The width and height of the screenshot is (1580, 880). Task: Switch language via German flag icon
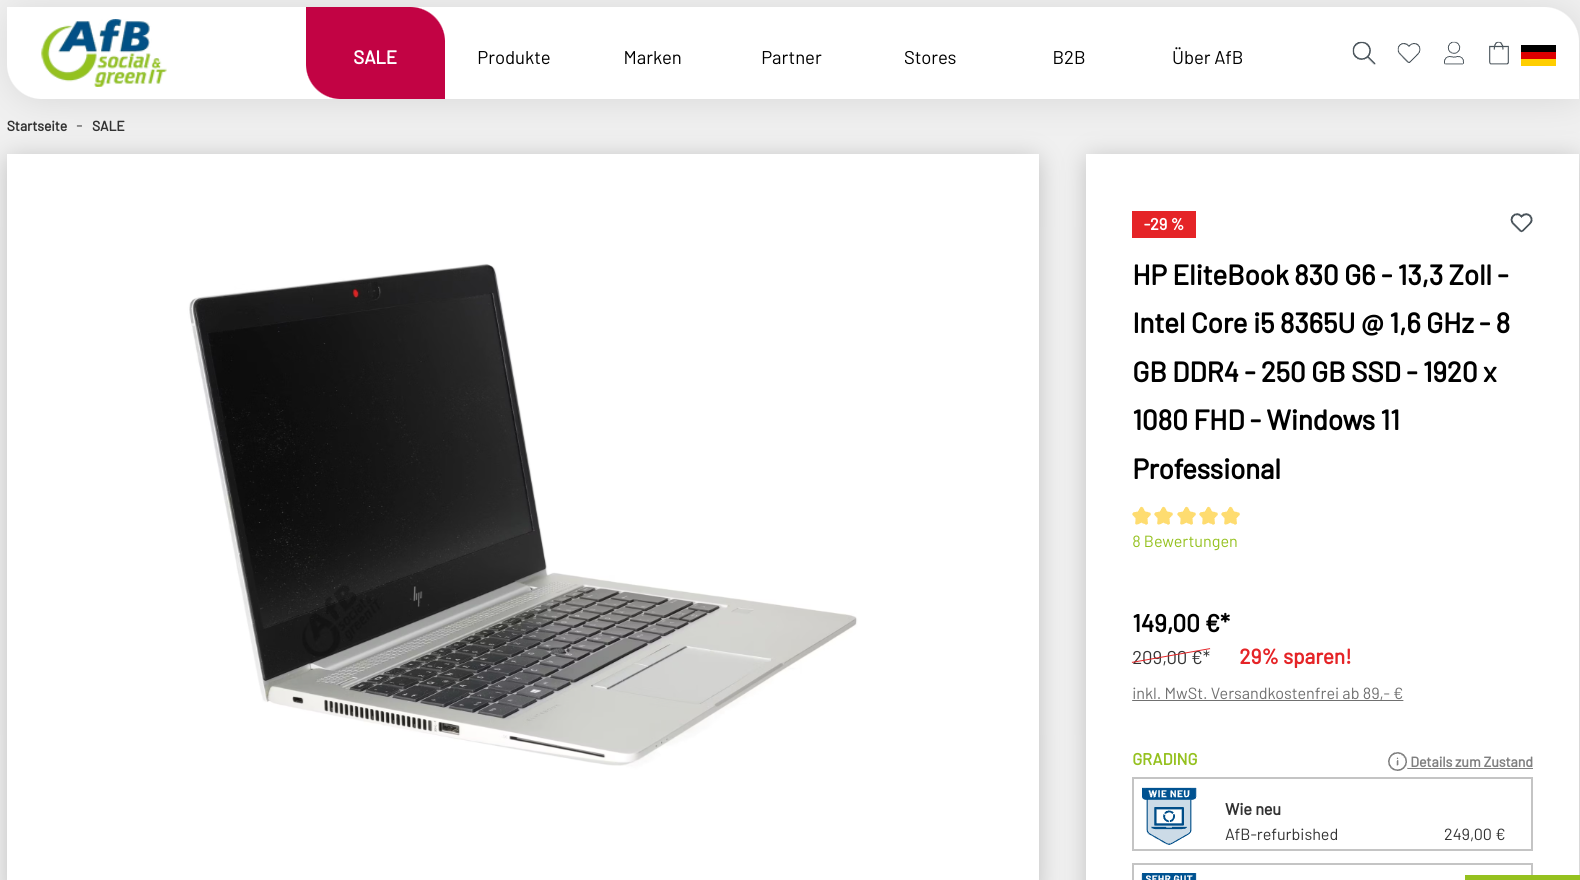point(1538,56)
